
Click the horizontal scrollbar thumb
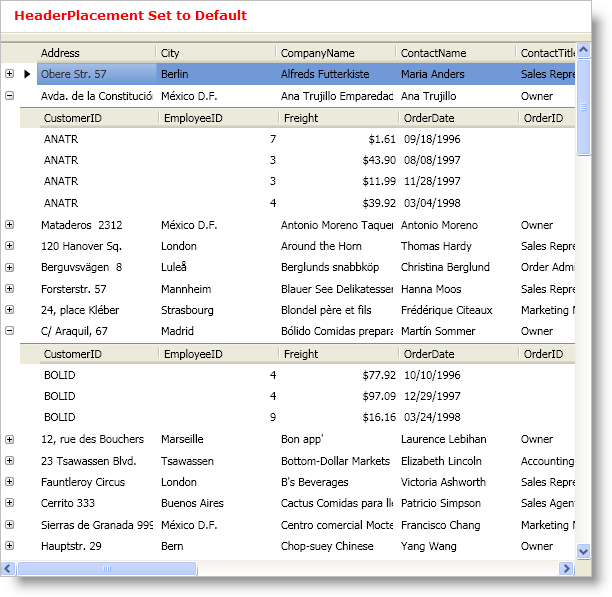pos(107,569)
